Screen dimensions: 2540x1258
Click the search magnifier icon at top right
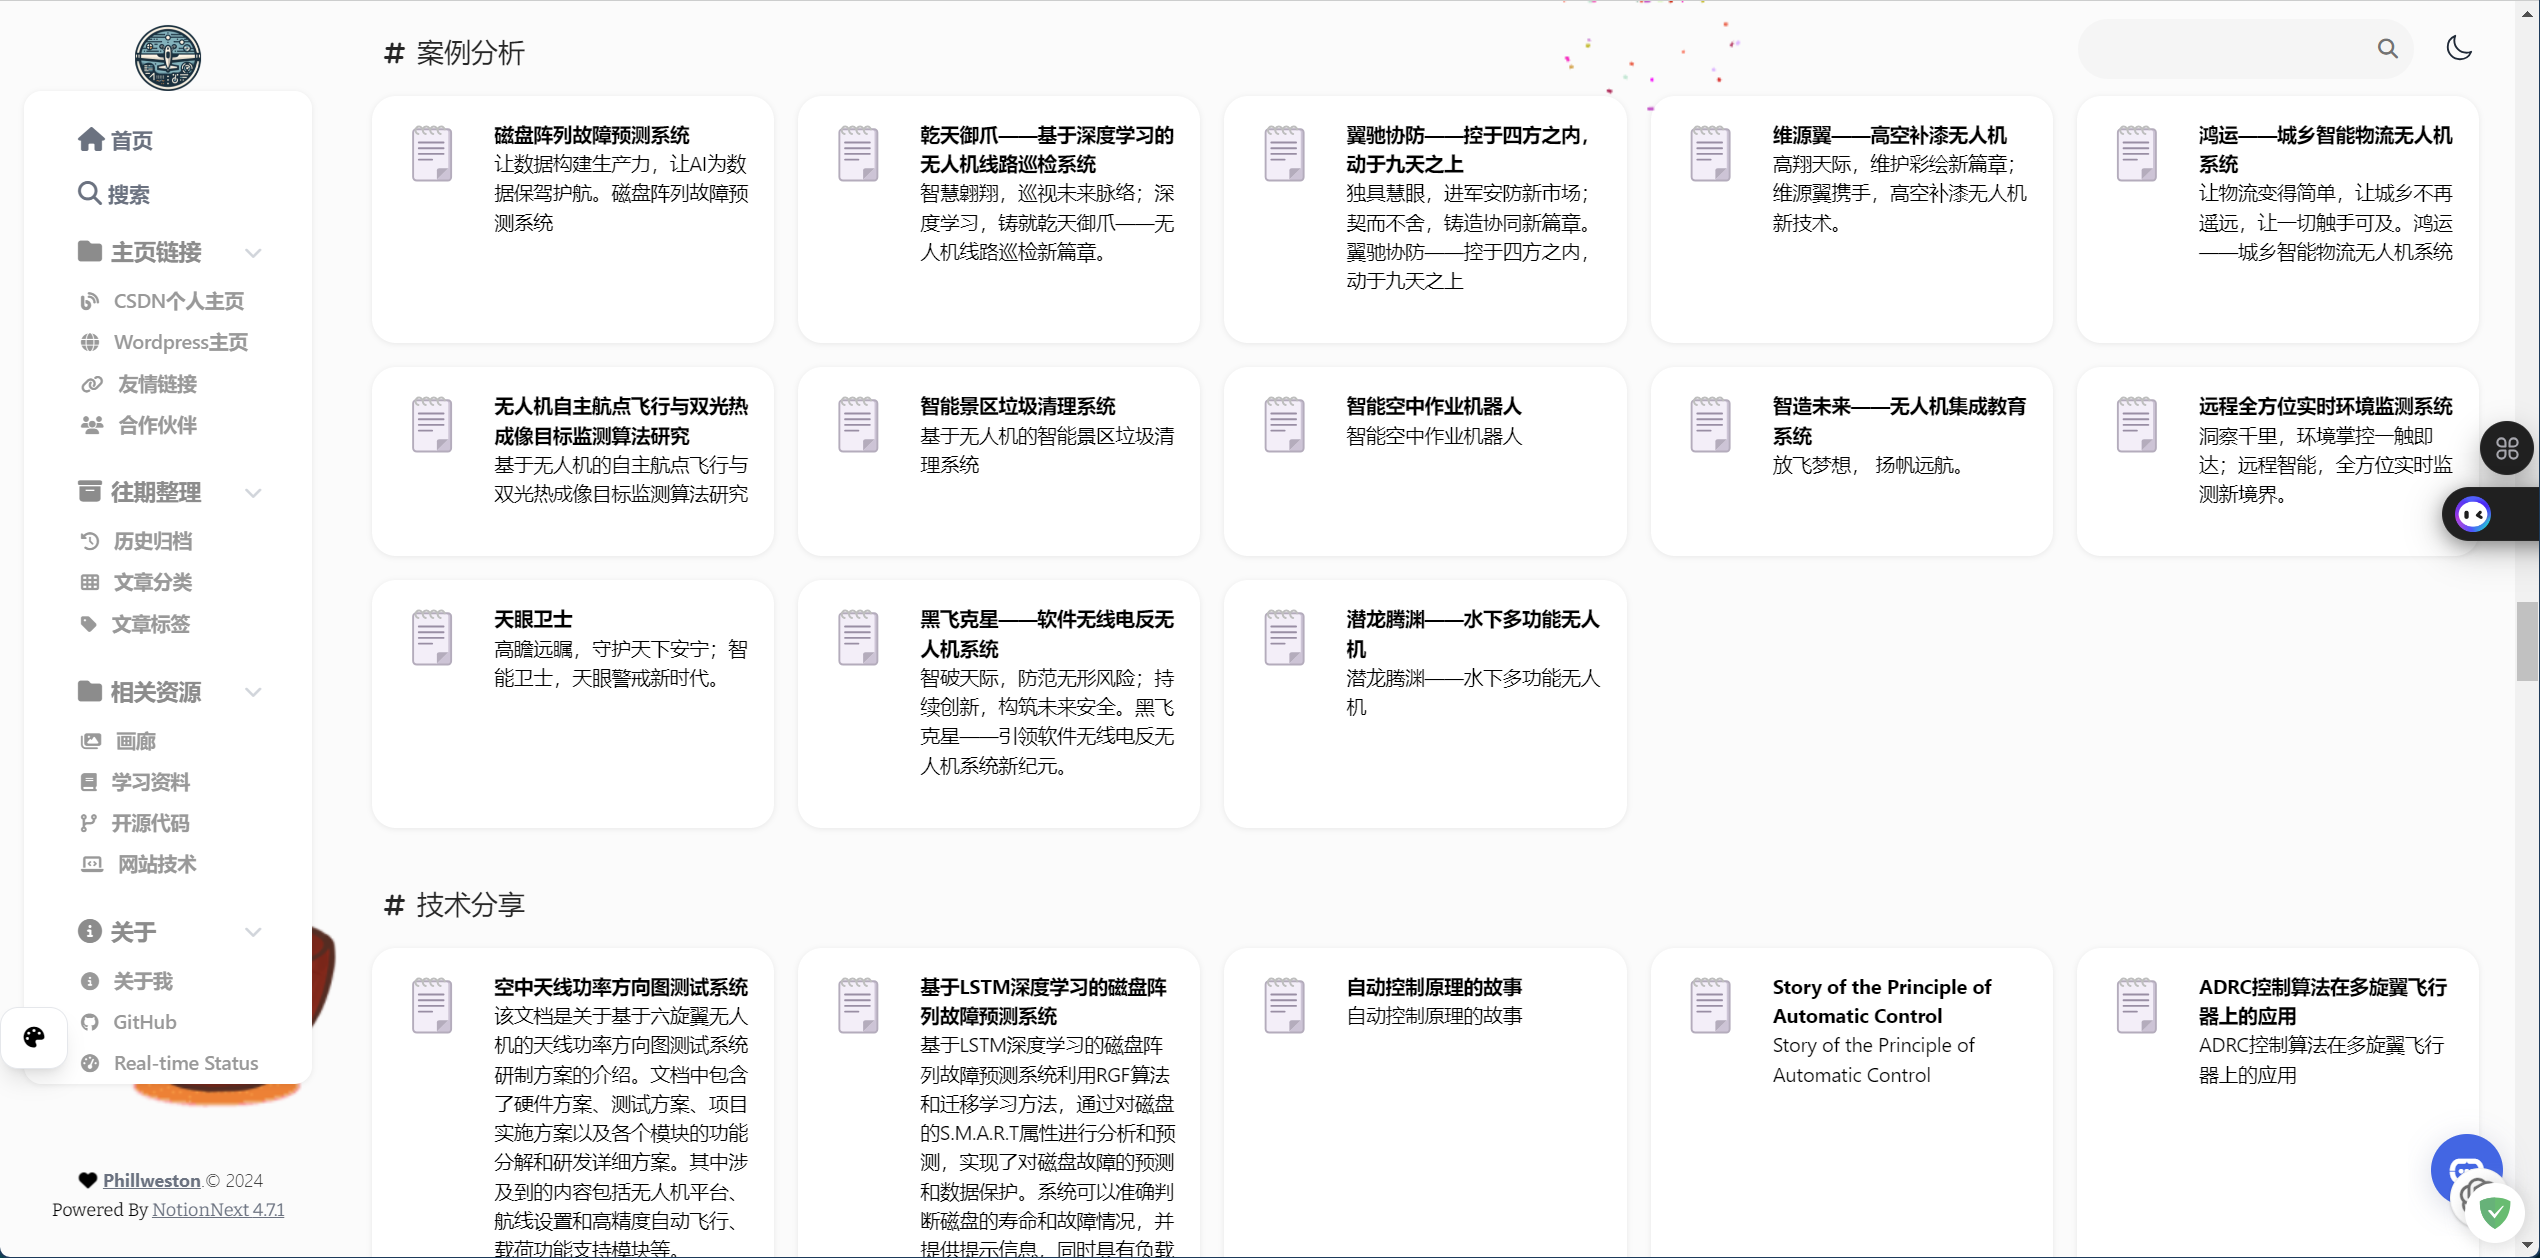click(2387, 49)
